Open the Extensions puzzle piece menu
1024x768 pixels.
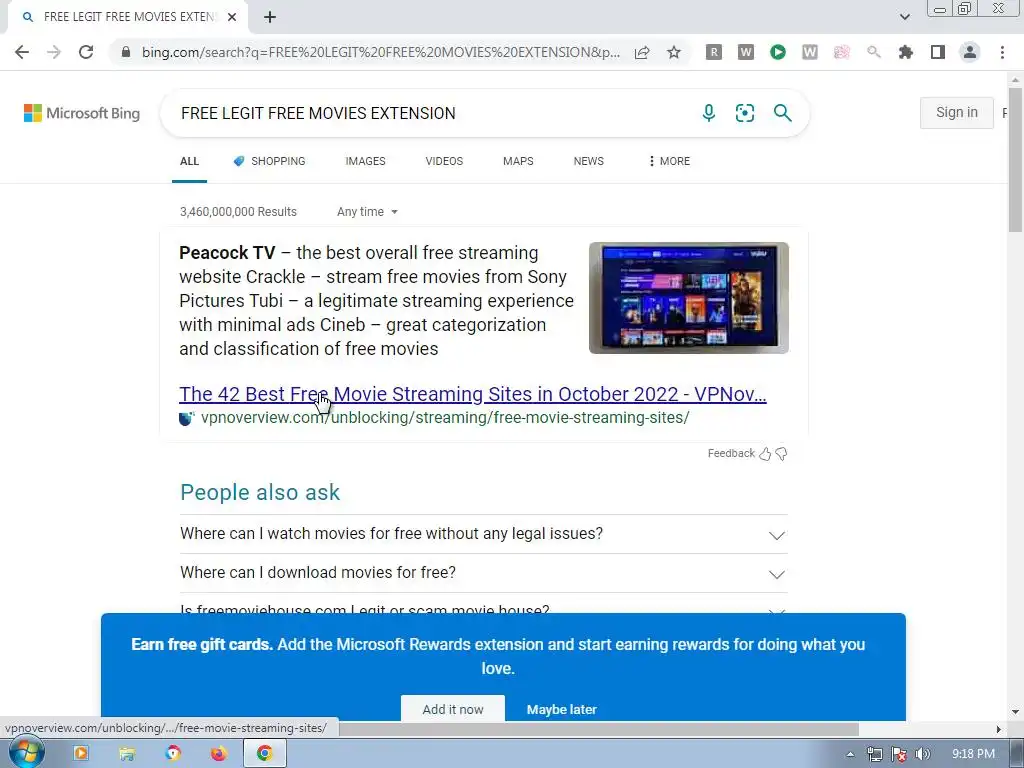[x=906, y=52]
